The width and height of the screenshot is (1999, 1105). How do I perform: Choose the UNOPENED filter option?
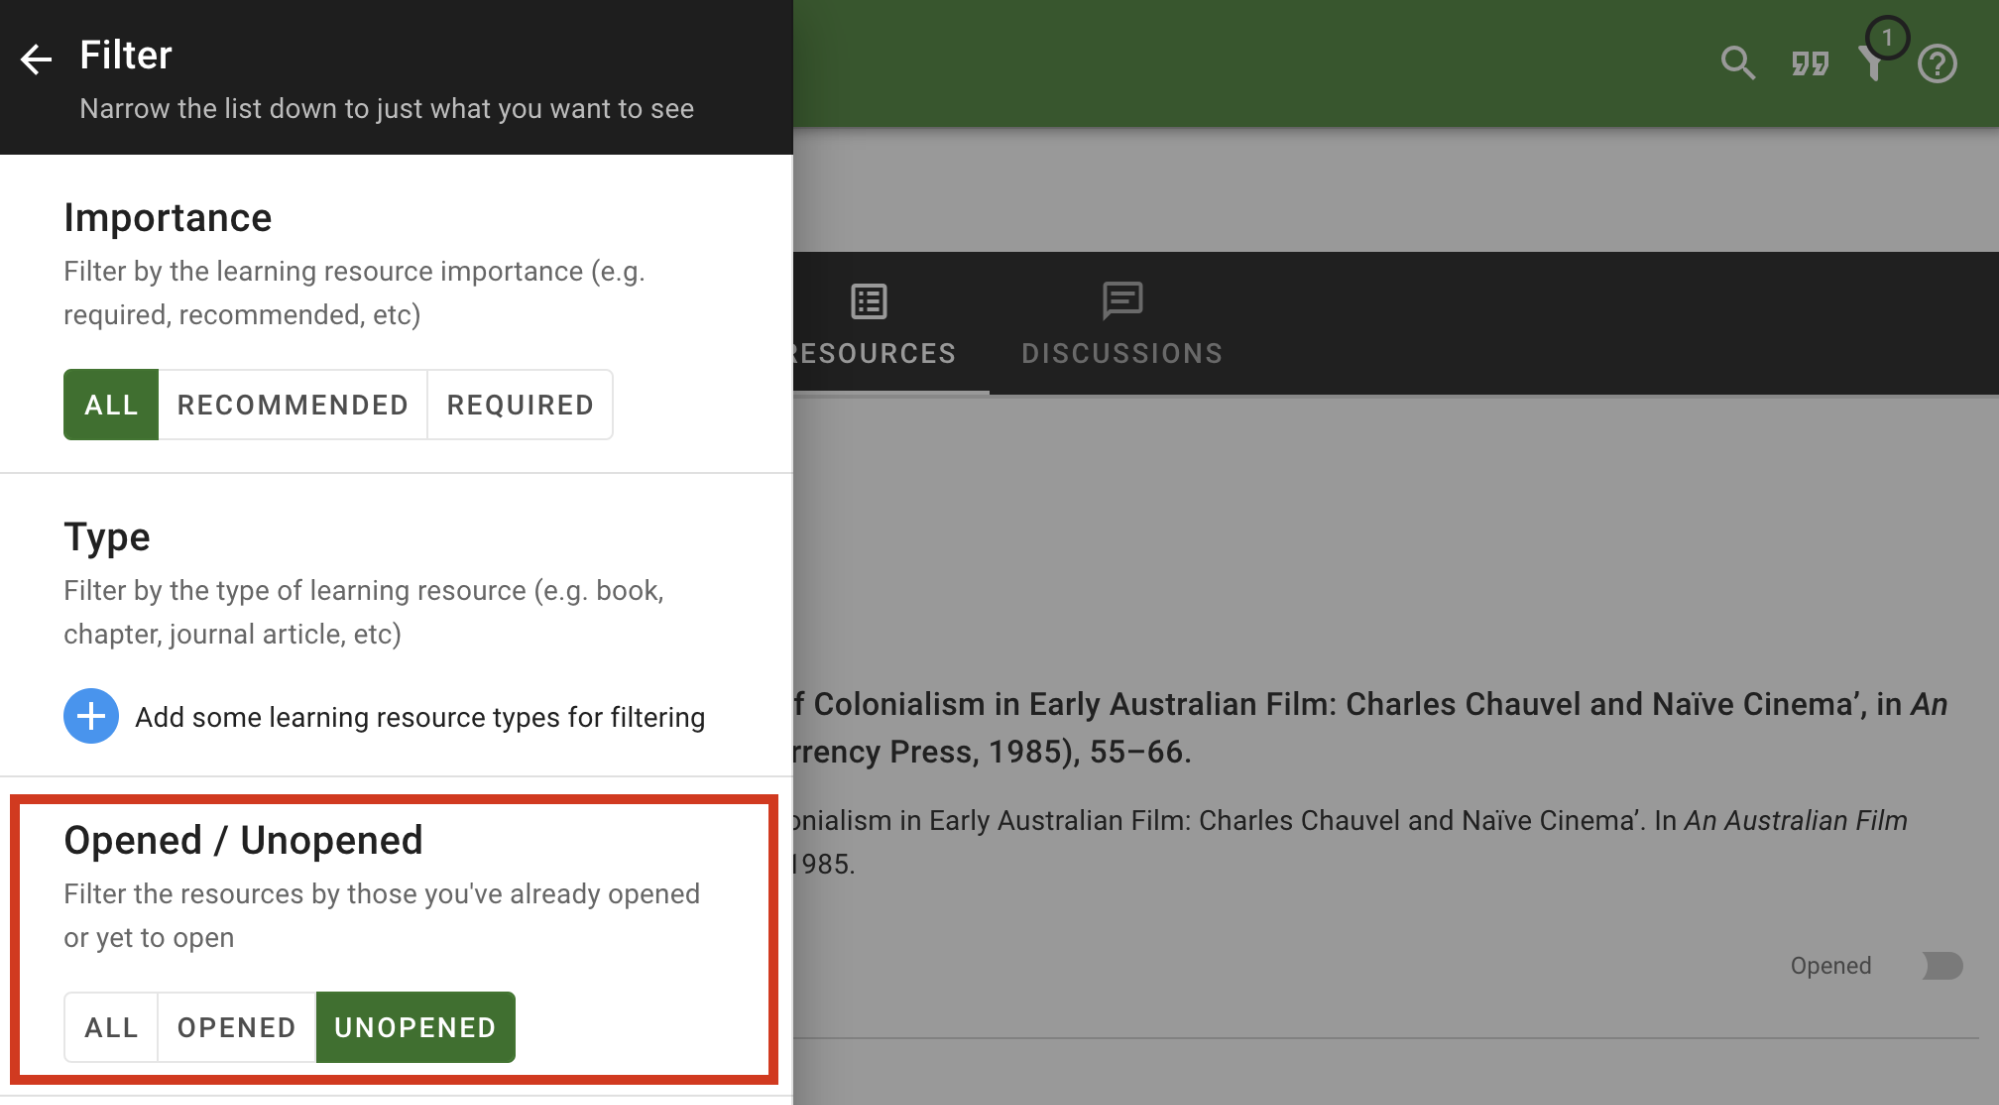pos(415,1027)
